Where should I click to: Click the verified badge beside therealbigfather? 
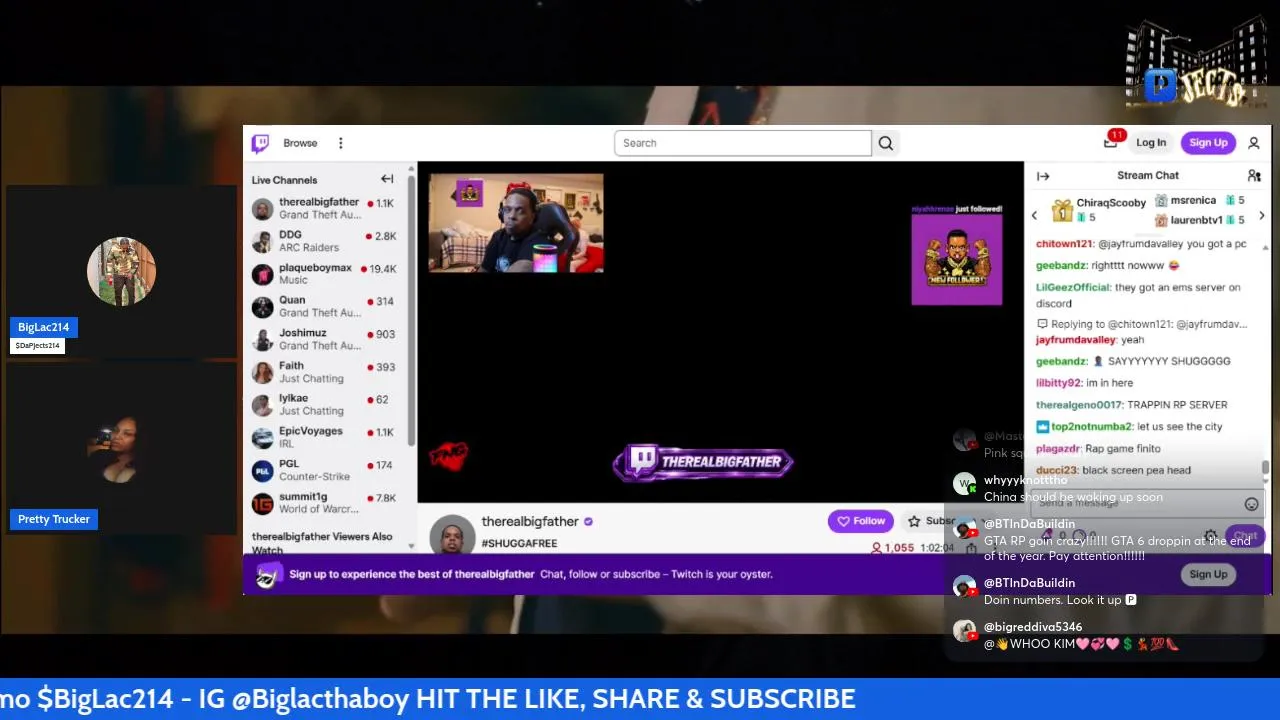tap(589, 522)
